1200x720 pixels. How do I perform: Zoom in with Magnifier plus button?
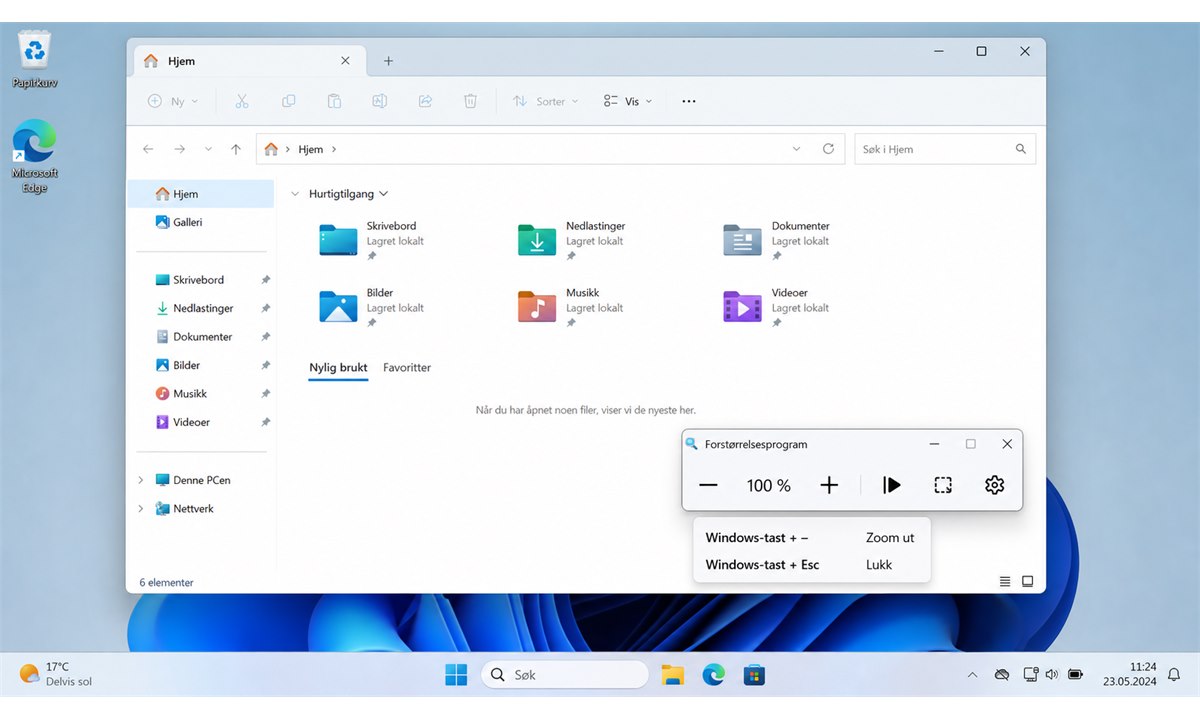click(x=829, y=485)
